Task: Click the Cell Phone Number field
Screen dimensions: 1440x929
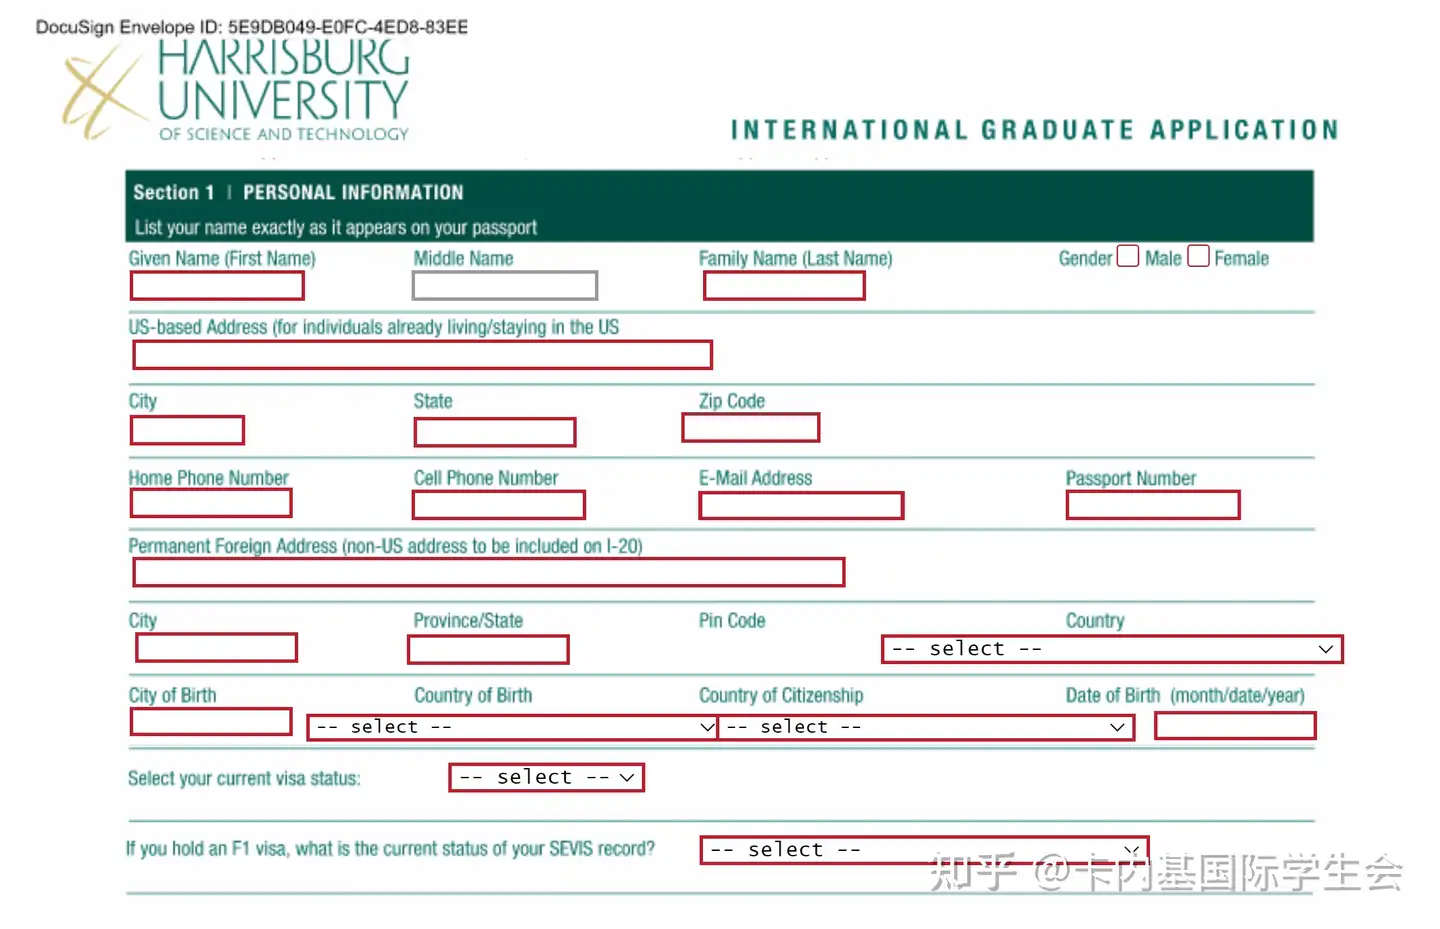Action: click(x=499, y=505)
